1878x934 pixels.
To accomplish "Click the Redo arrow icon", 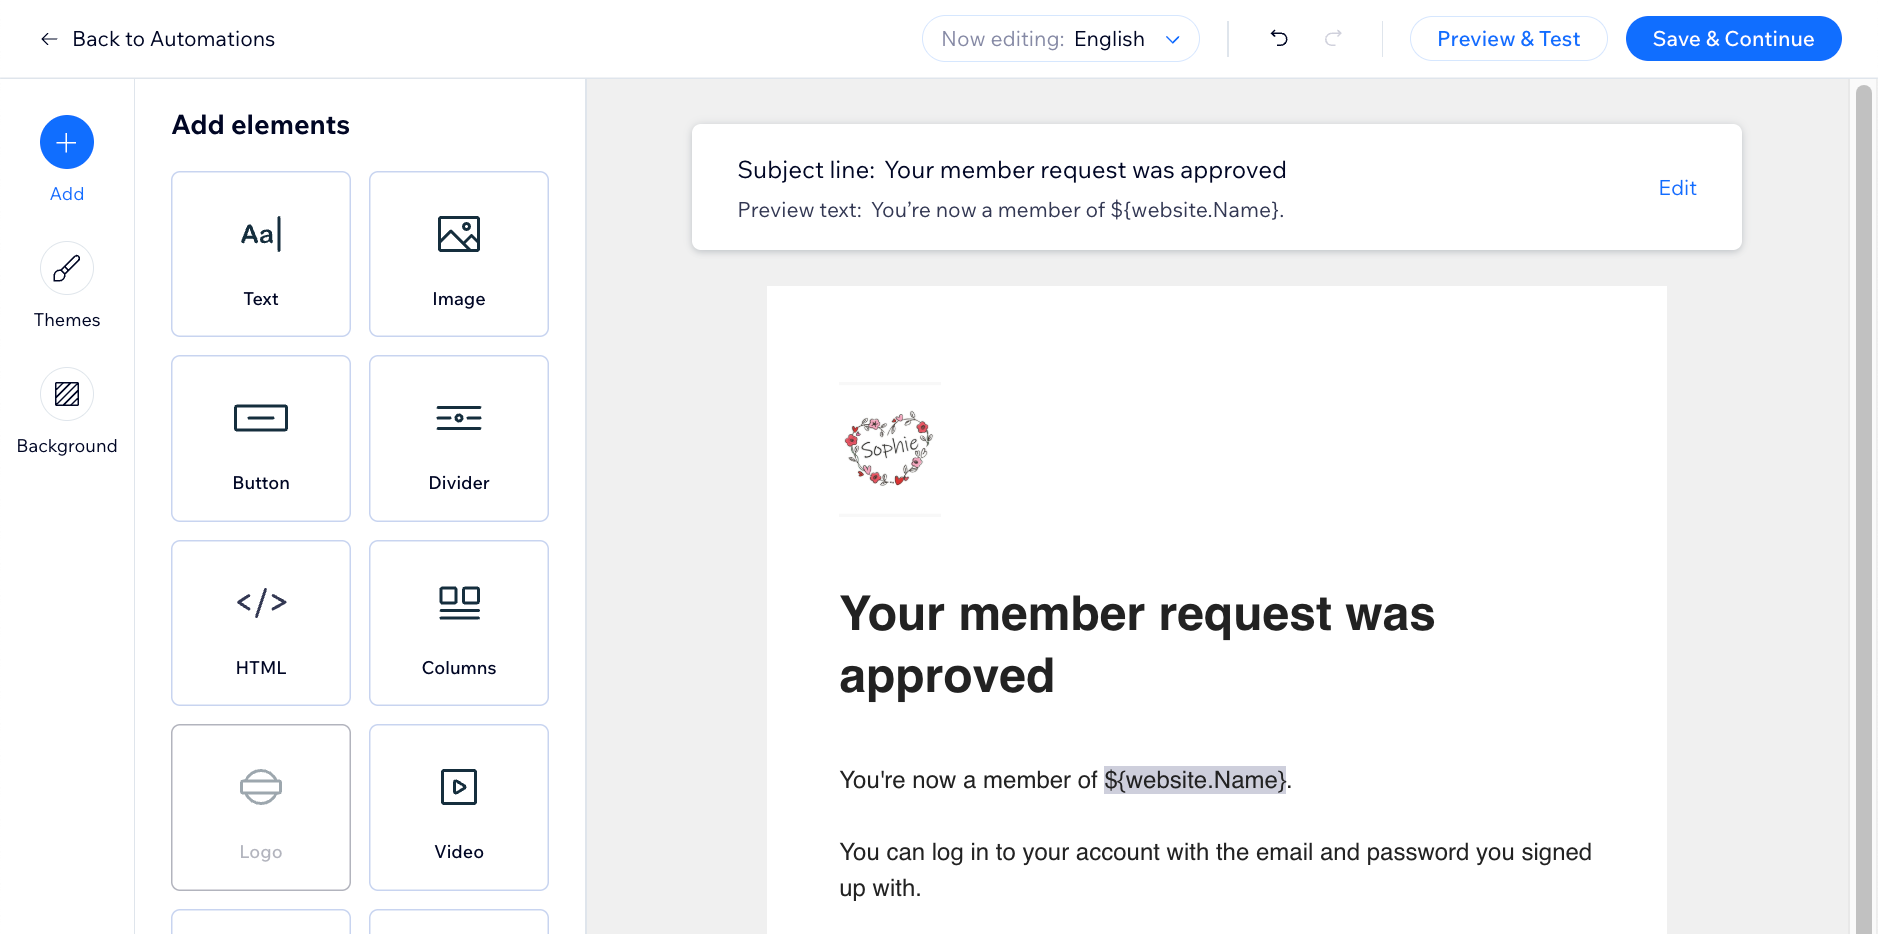I will 1333,38.
